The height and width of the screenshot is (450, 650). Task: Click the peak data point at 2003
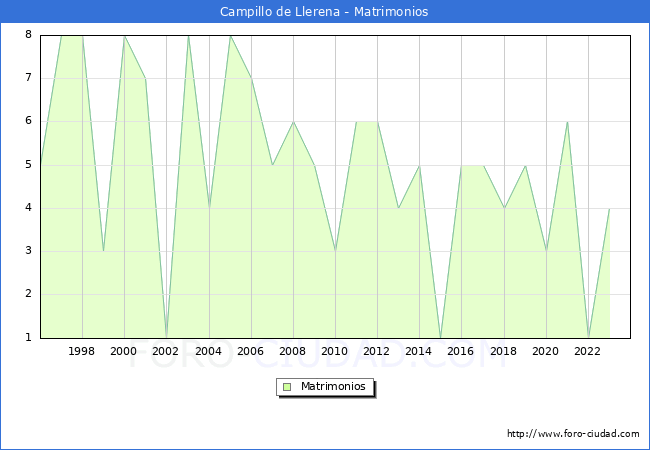(188, 36)
